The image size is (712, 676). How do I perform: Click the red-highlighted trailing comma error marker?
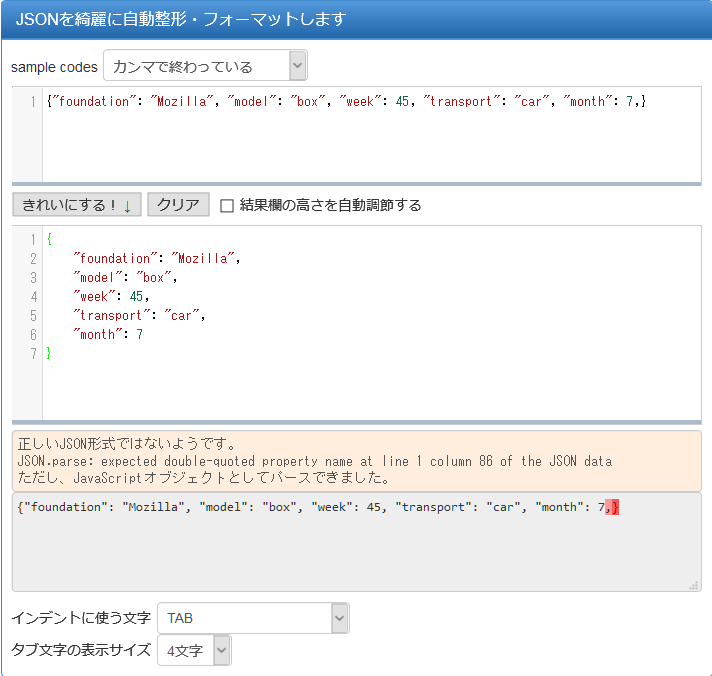tap(612, 507)
